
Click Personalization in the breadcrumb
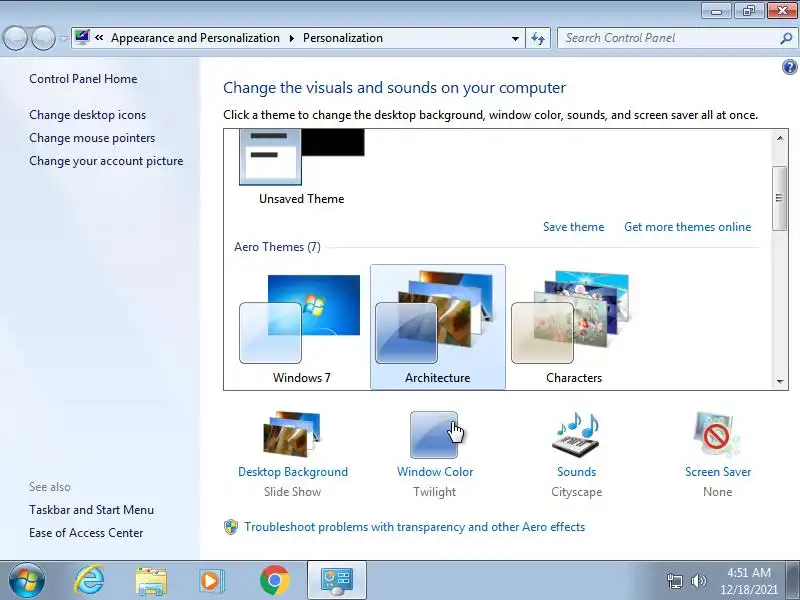click(343, 38)
